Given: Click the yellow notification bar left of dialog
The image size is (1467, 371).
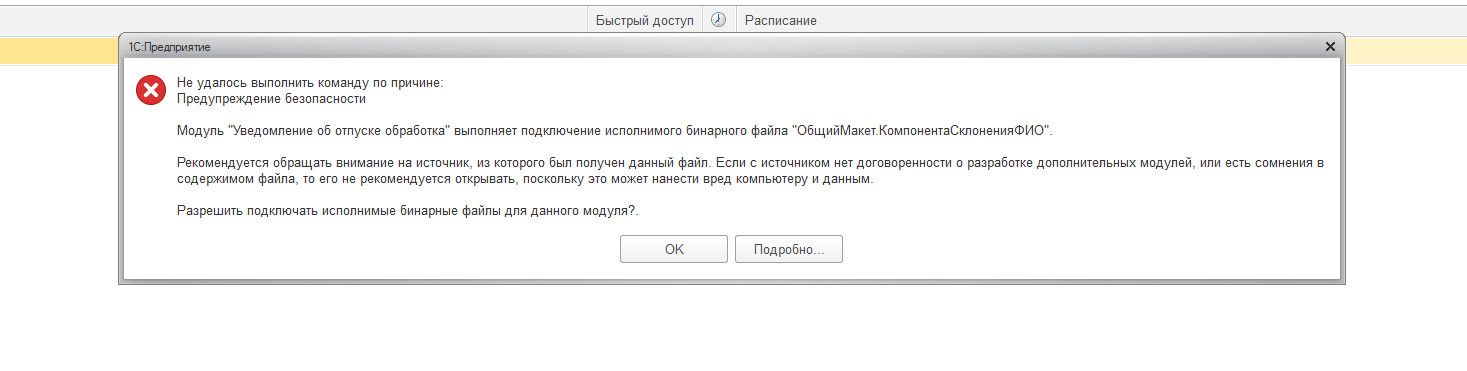Looking at the screenshot, I should 59,50.
